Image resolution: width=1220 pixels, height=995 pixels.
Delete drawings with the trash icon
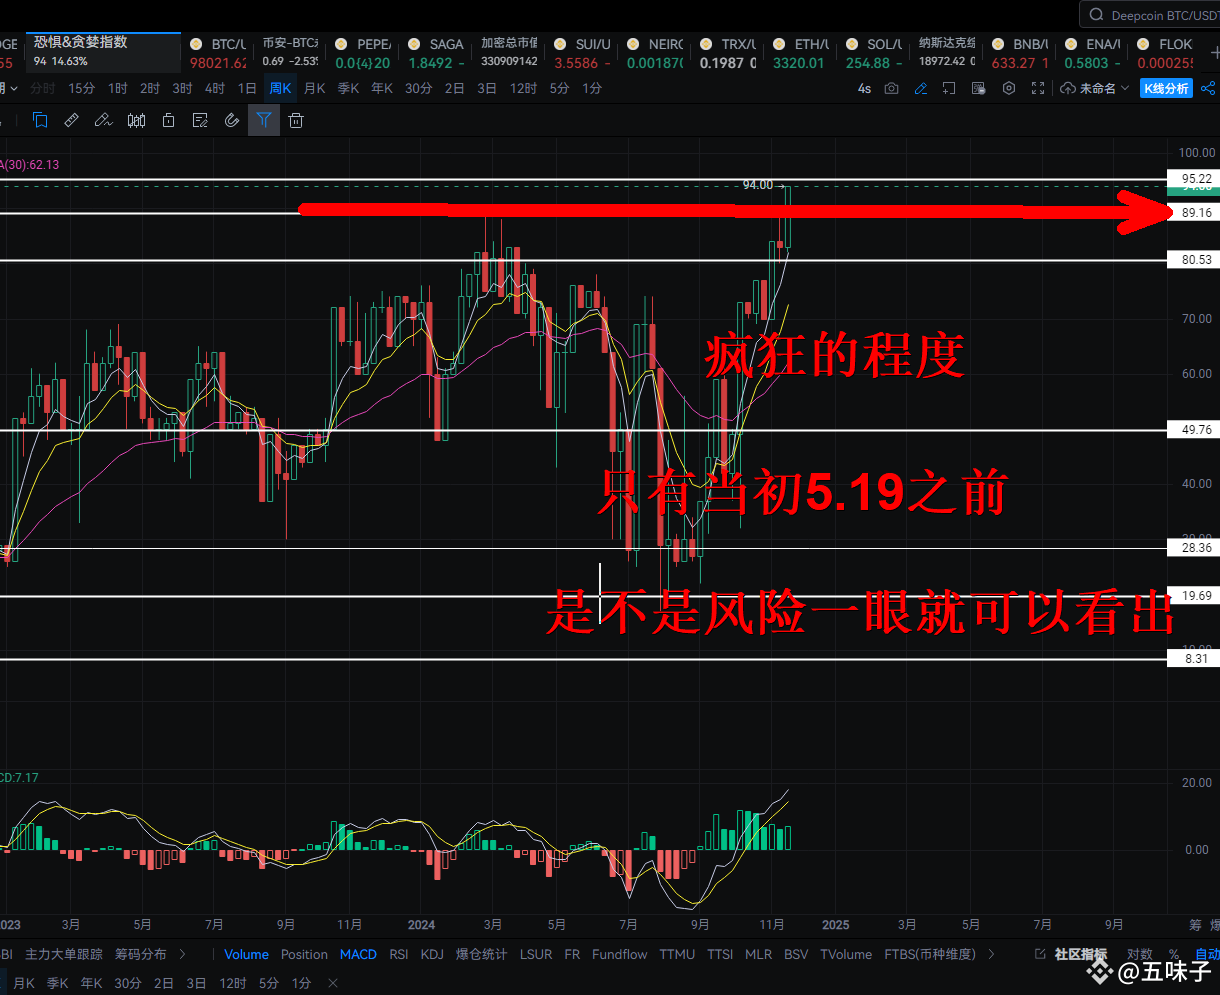coord(296,121)
